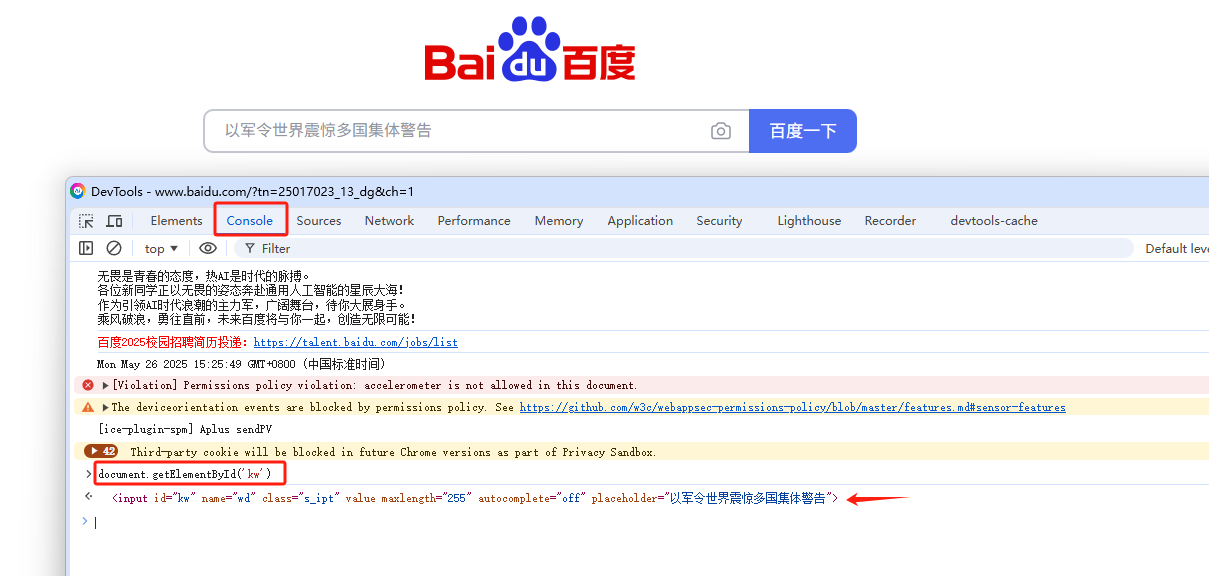1209x576 pixels.
Task: Click the Third-party cookie warning text
Action: click(393, 452)
